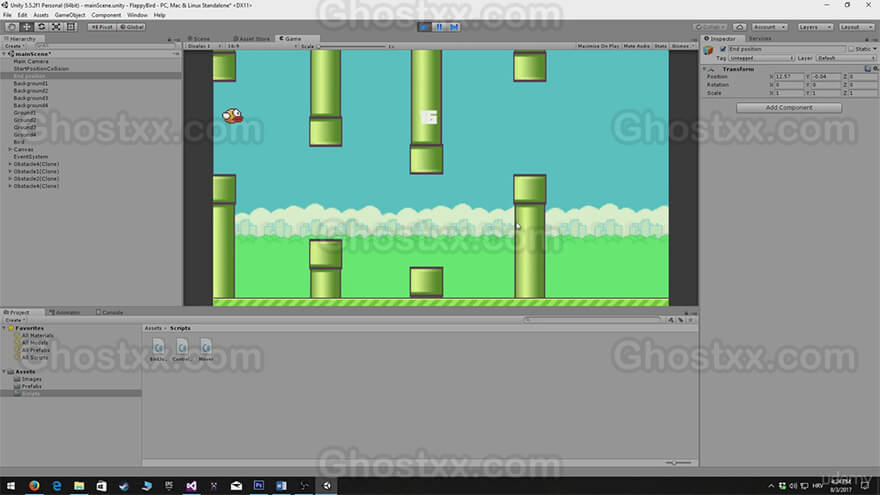Toggle the Pivot handle position button
Image resolution: width=880 pixels, height=495 pixels.
102,27
